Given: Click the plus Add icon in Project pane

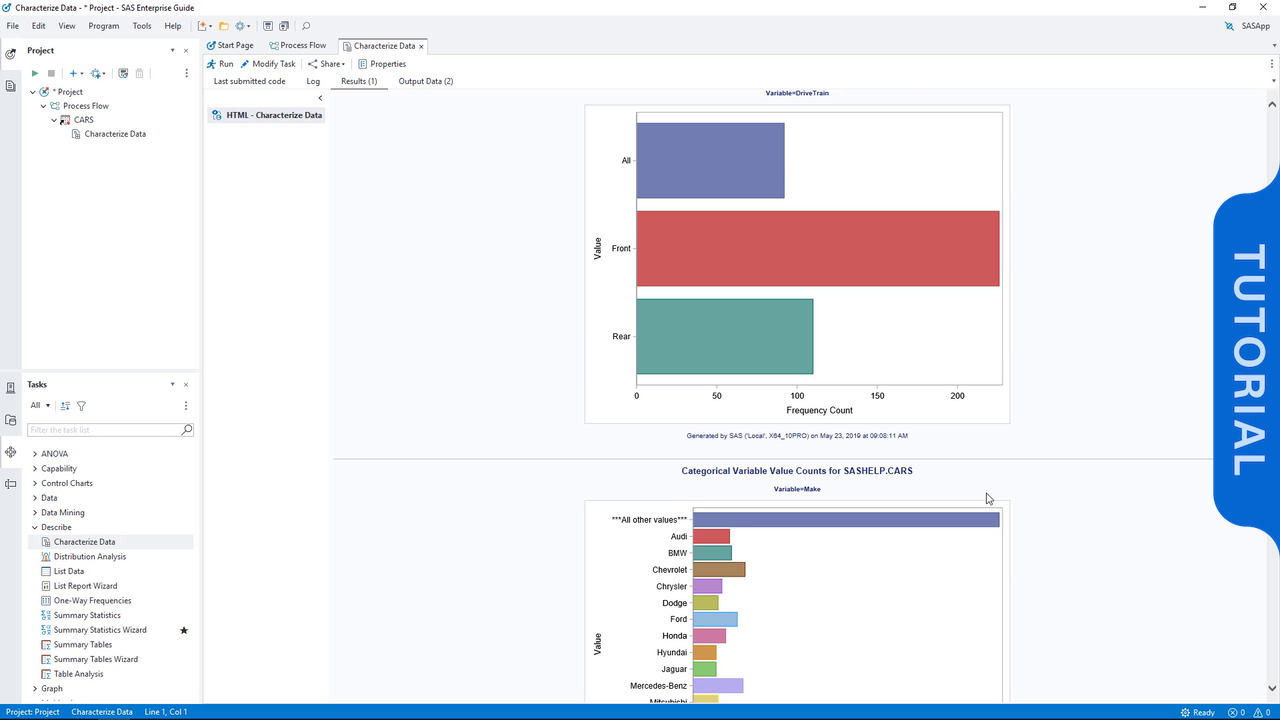Looking at the screenshot, I should pos(75,73).
